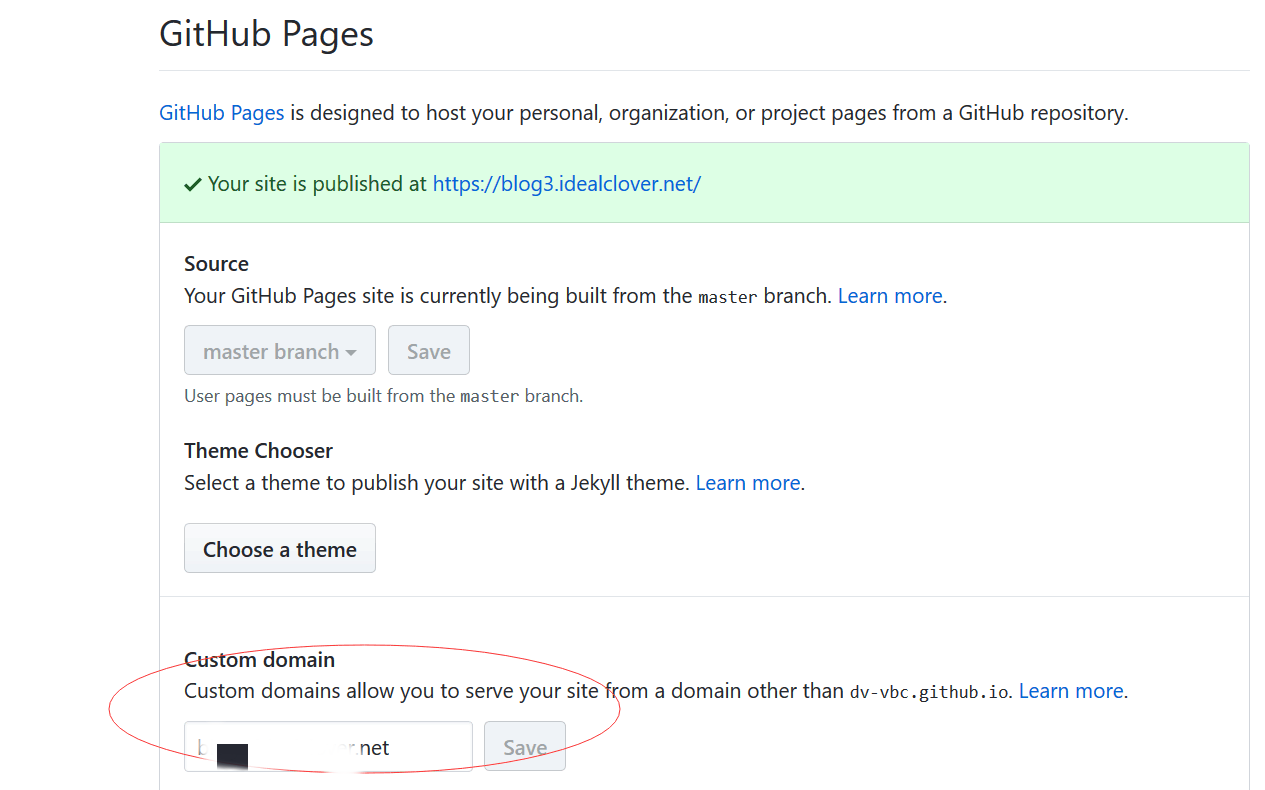Click the dv-vbc.github.io code text
The width and height of the screenshot is (1265, 790).
tap(928, 692)
